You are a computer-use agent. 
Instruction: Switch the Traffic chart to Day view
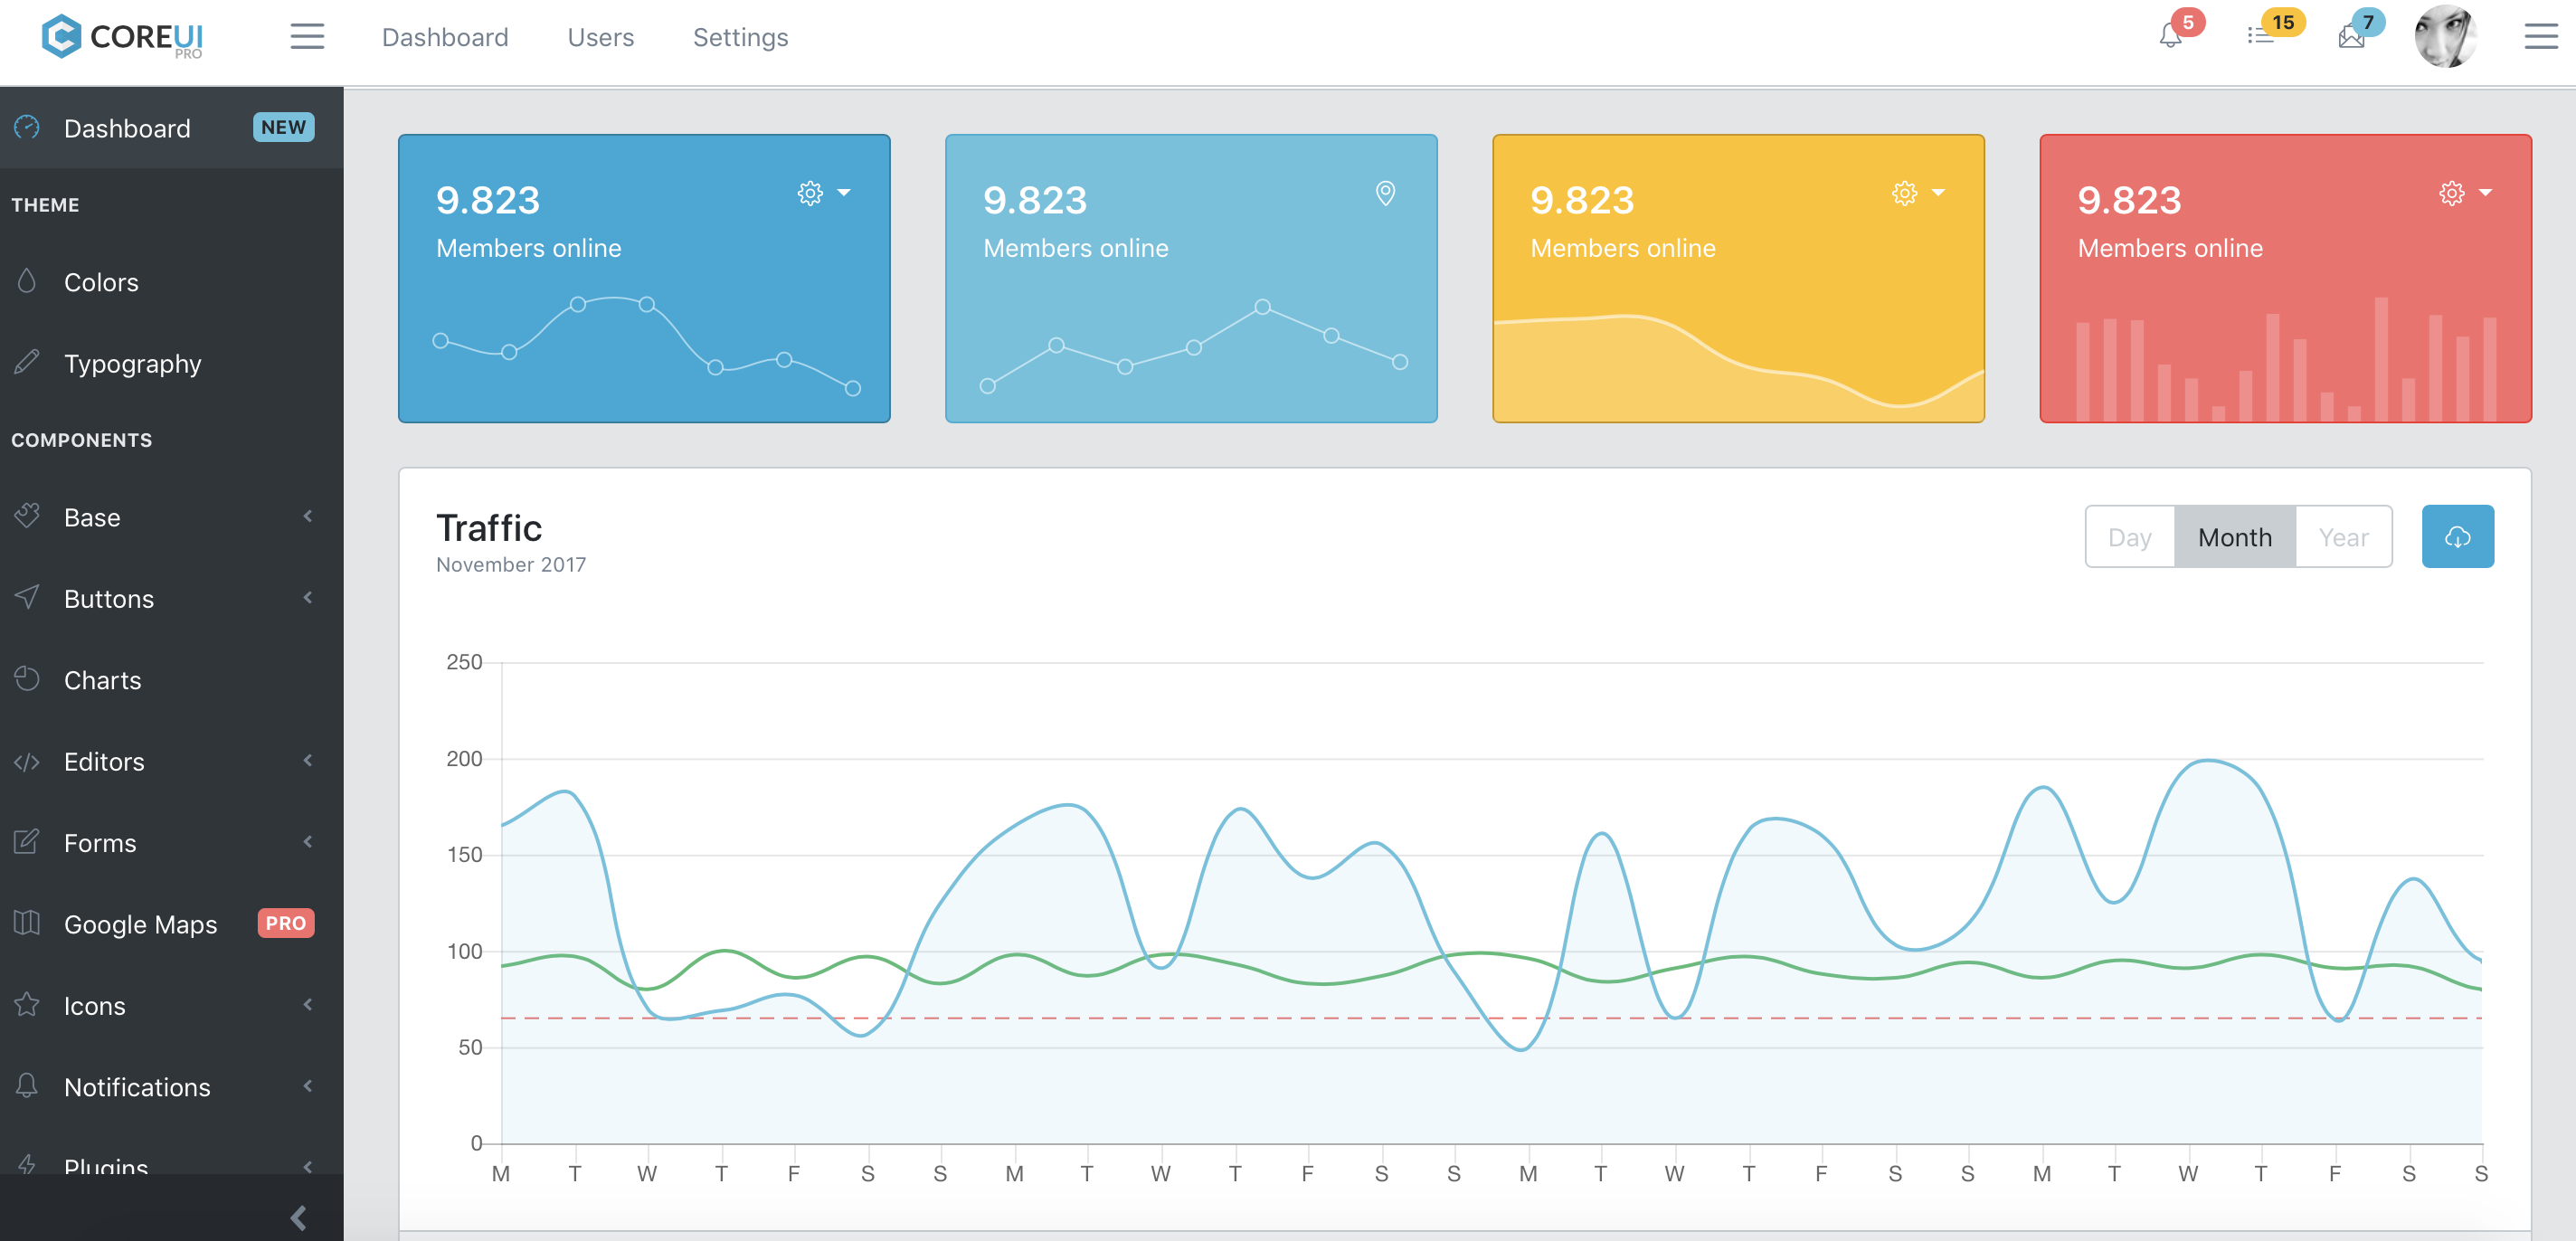pos(2129,537)
